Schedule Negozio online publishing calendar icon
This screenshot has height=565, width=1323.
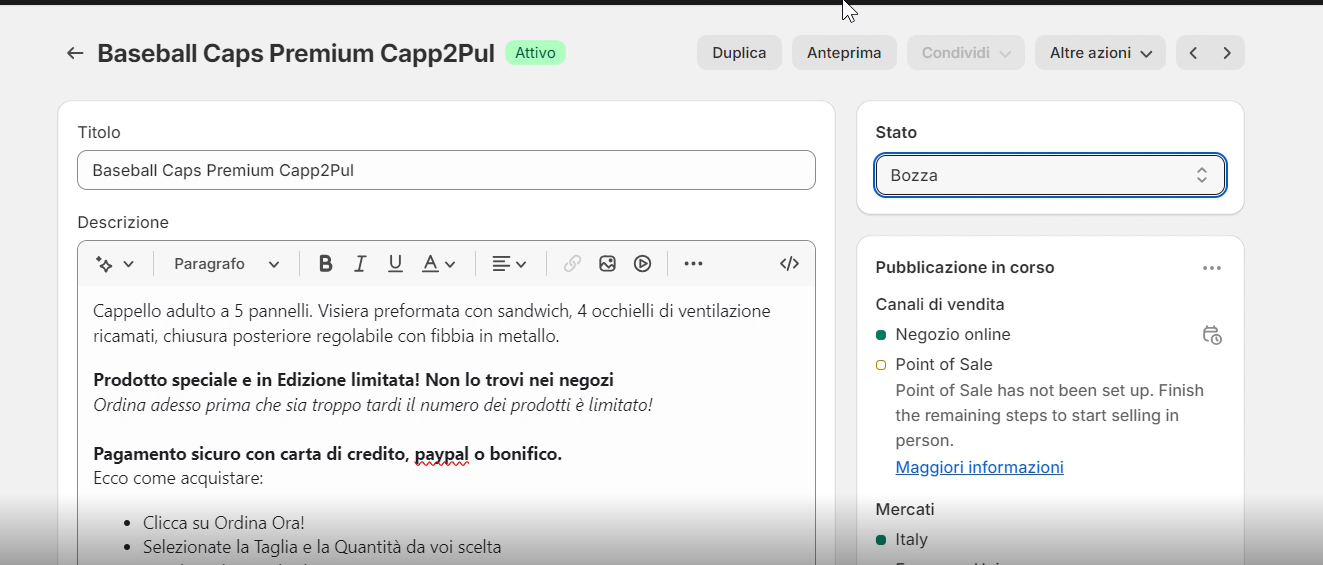1212,335
